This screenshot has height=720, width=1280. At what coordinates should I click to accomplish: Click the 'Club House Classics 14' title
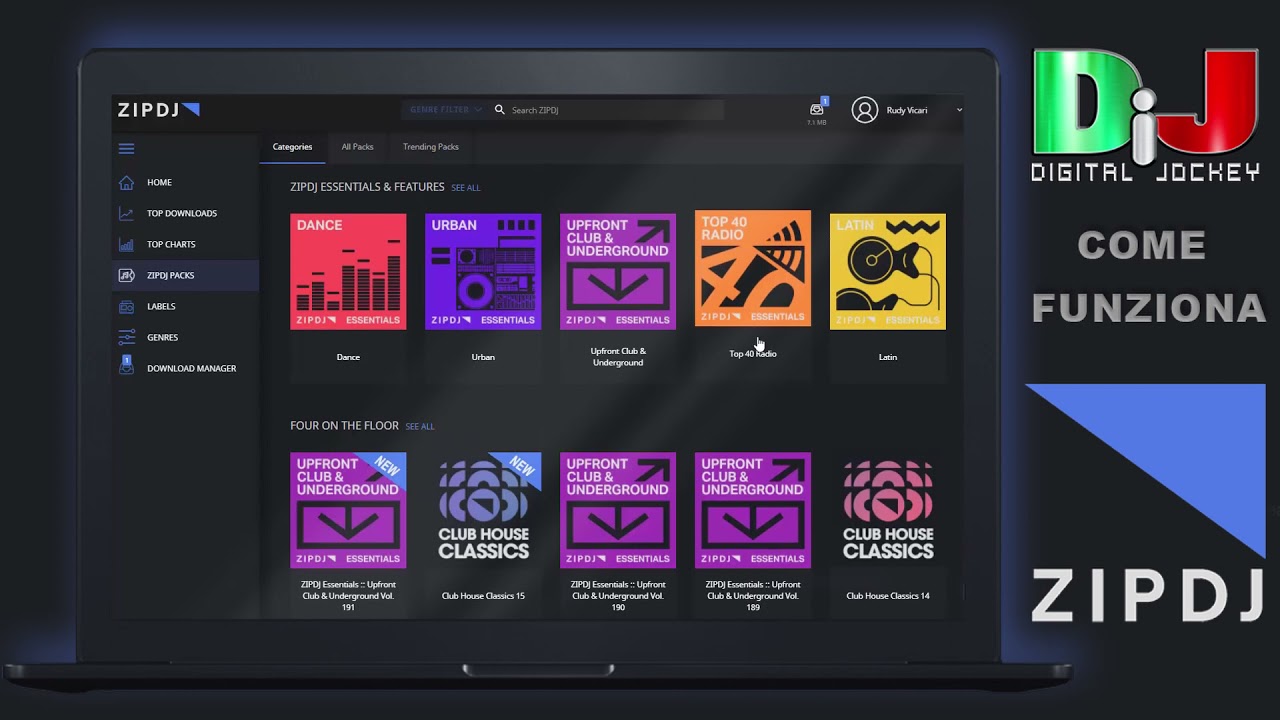888,596
